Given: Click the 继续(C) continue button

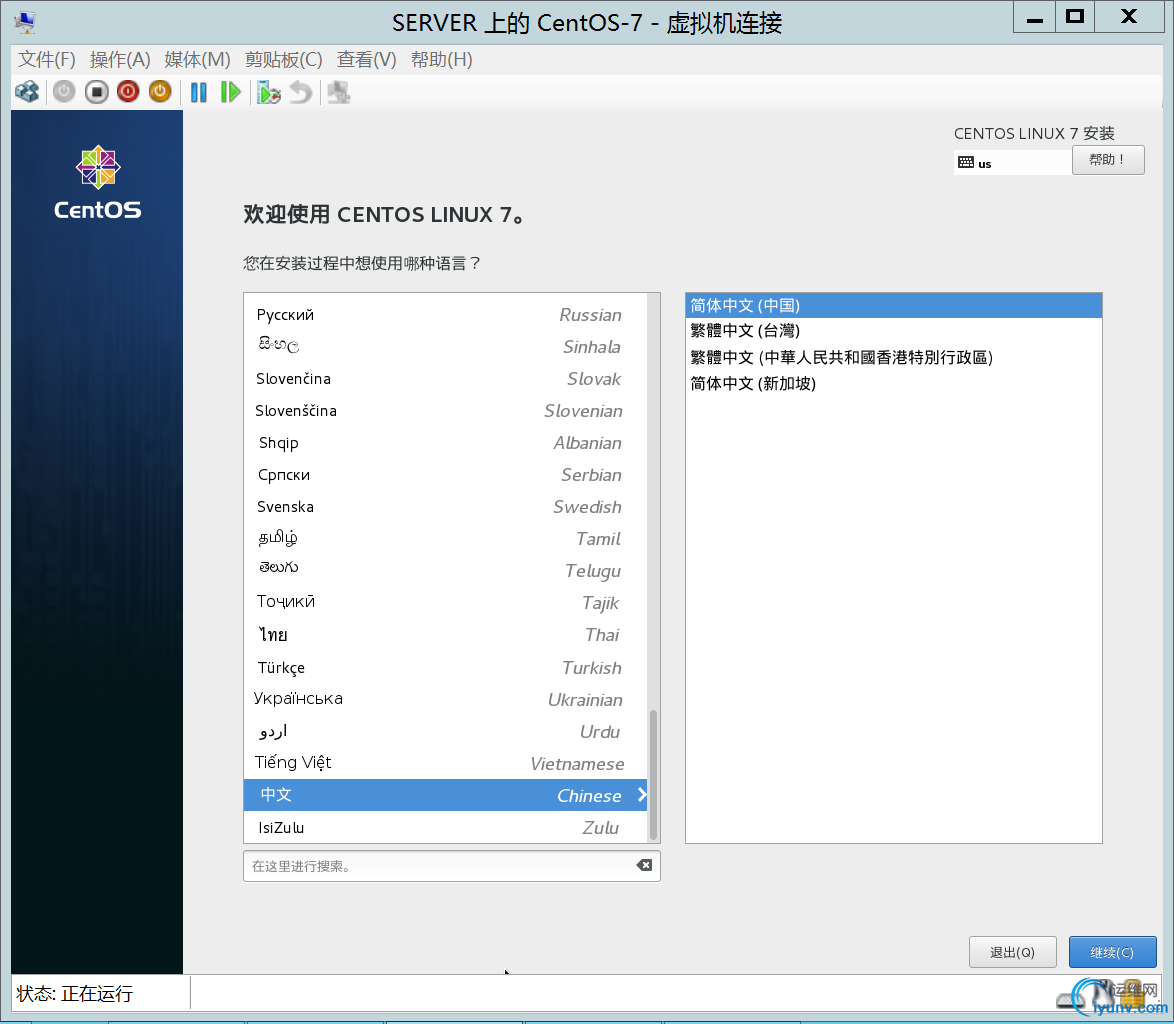Looking at the screenshot, I should click(1112, 952).
